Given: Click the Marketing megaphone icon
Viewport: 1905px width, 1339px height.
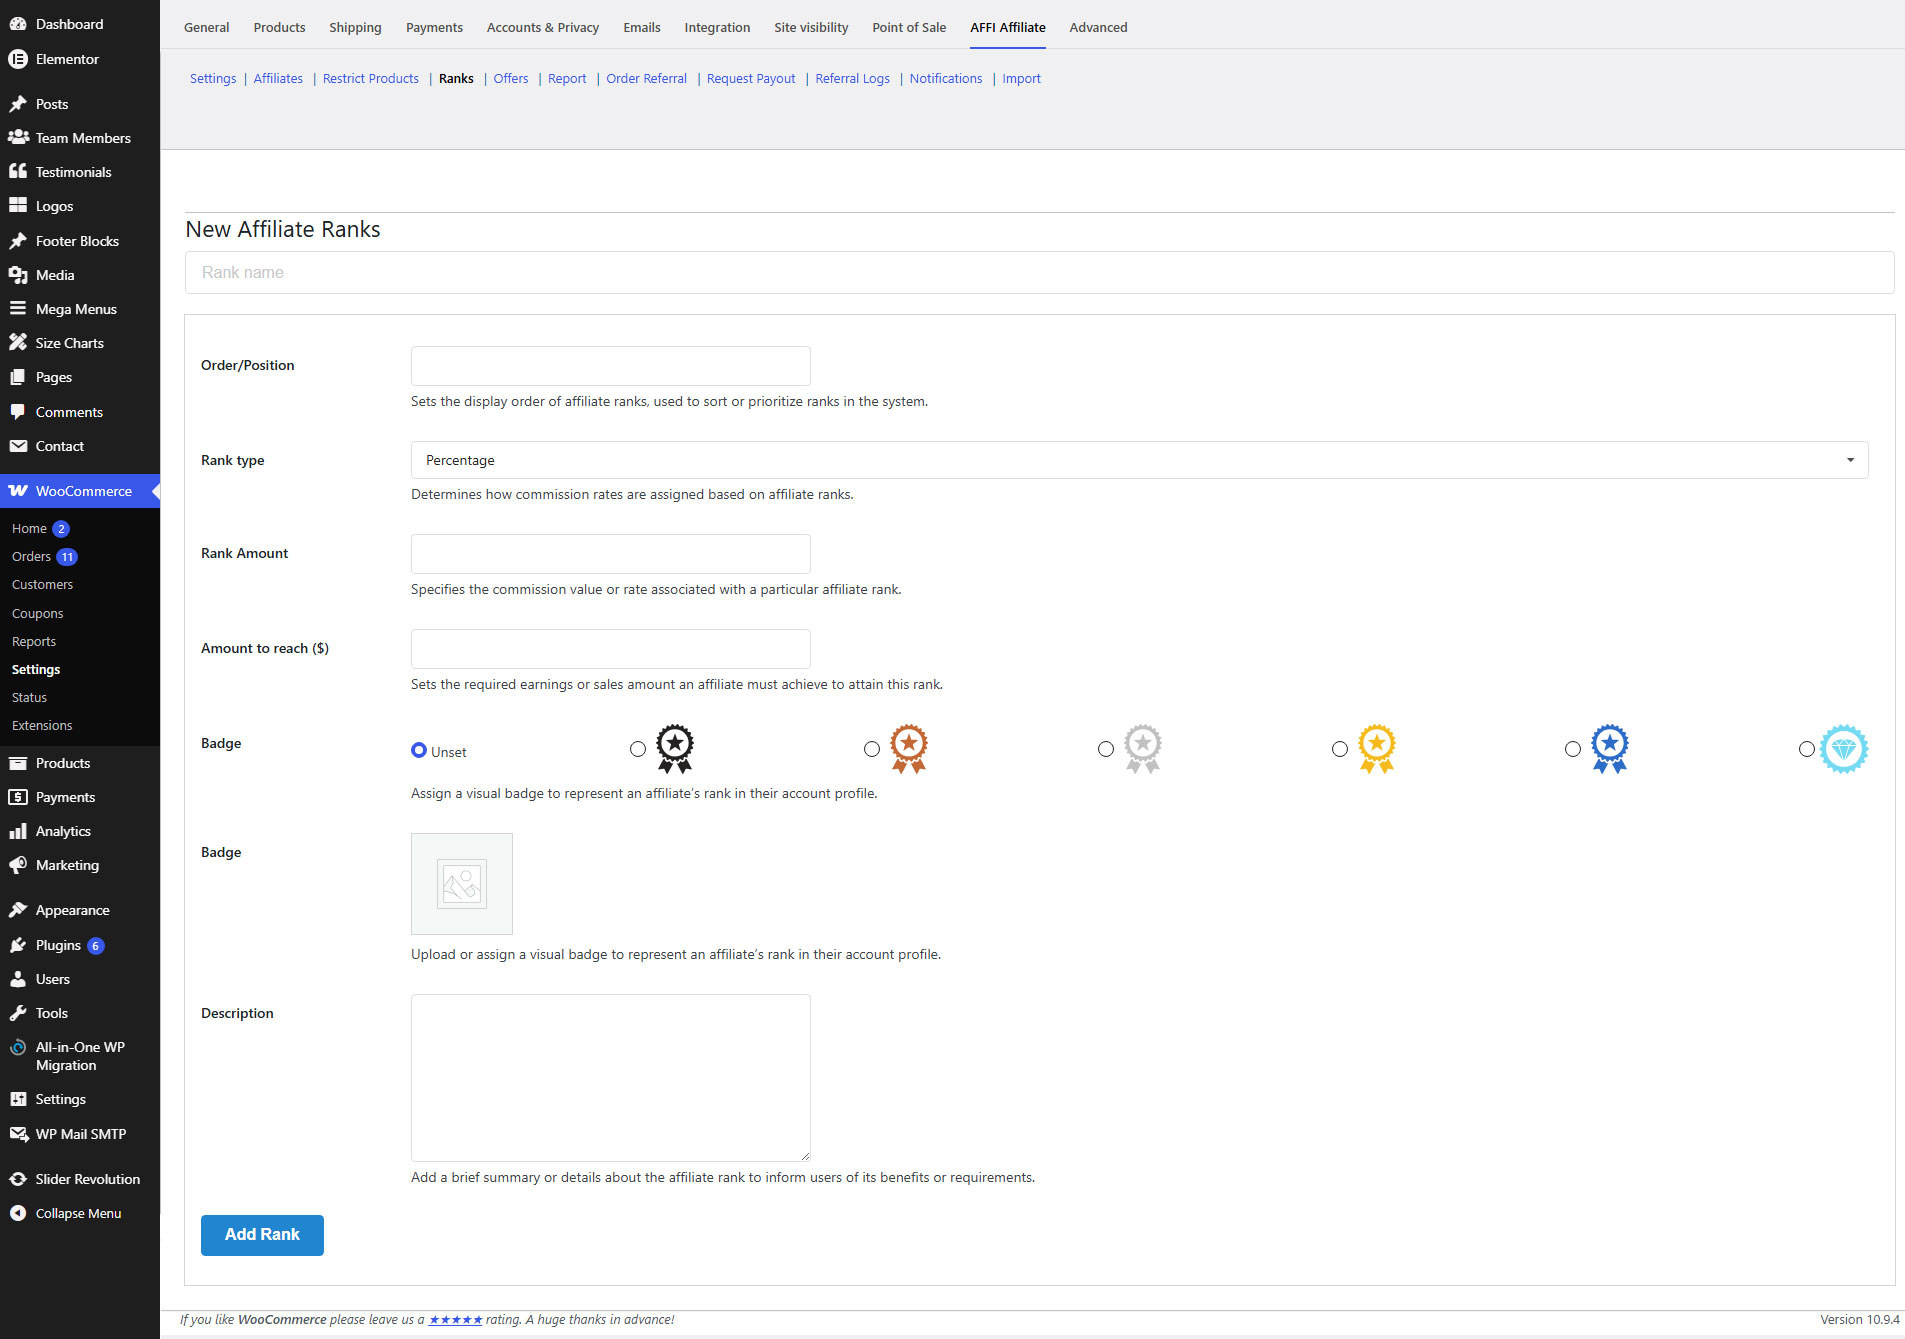Looking at the screenshot, I should coord(18,865).
